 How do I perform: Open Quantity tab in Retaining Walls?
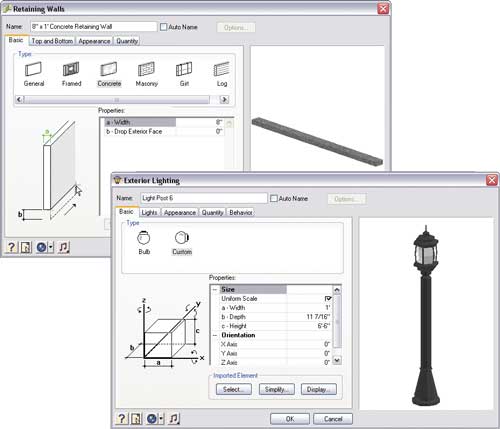coord(127,41)
